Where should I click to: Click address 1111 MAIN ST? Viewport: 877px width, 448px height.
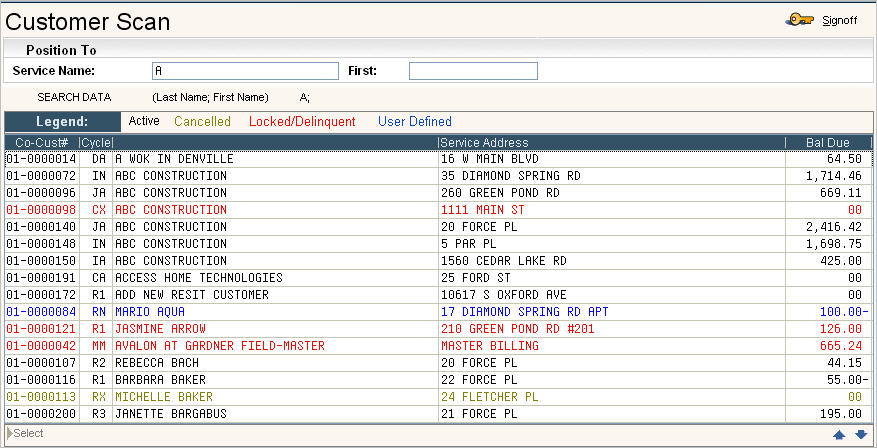[x=483, y=210]
